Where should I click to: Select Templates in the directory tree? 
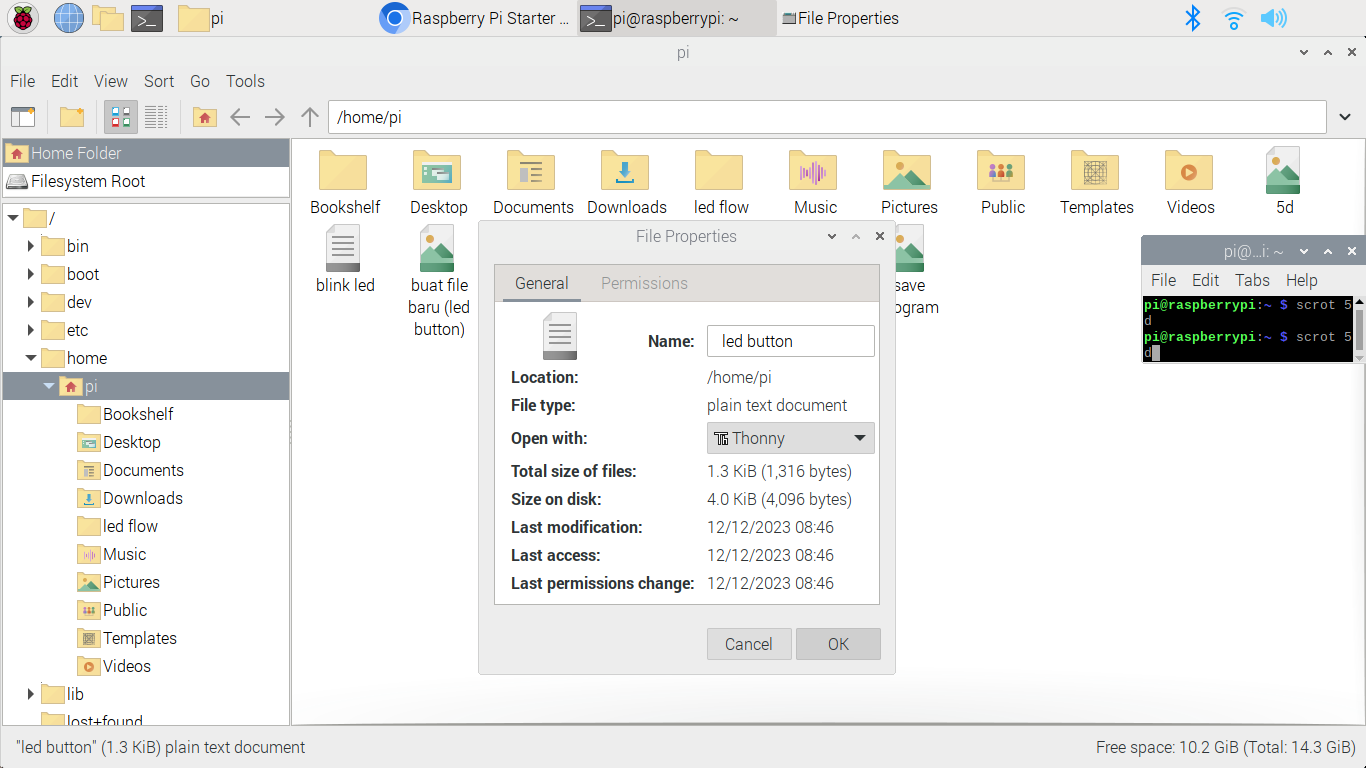pyautogui.click(x=140, y=638)
